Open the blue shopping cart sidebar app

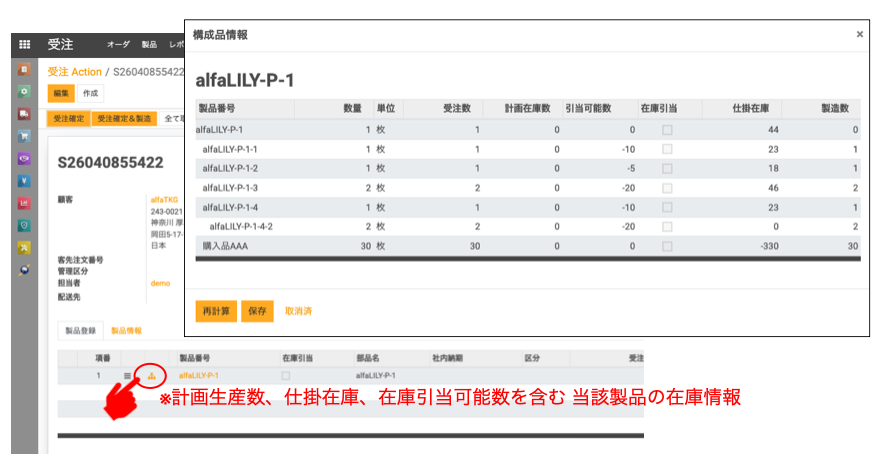(24, 136)
